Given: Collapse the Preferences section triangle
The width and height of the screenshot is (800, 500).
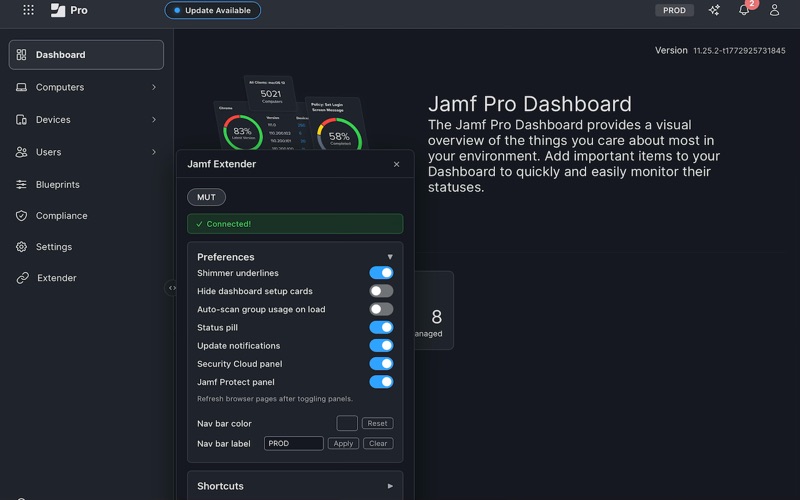Looking at the screenshot, I should (390, 257).
